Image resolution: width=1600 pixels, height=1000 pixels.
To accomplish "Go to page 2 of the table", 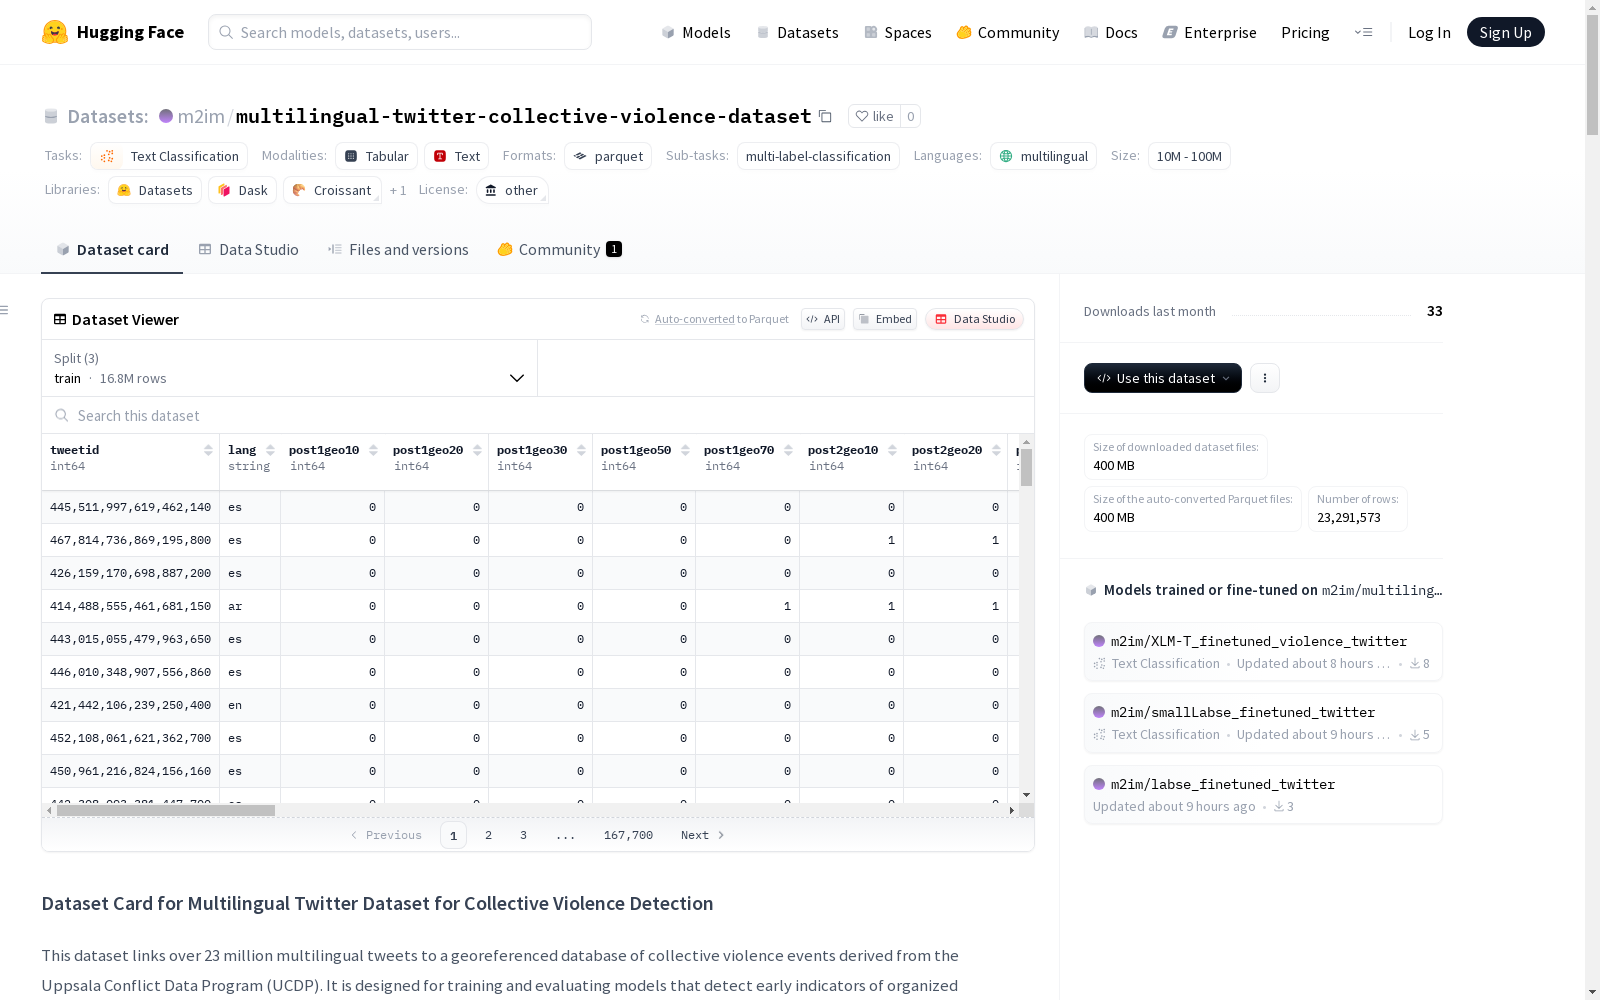I will pos(488,835).
